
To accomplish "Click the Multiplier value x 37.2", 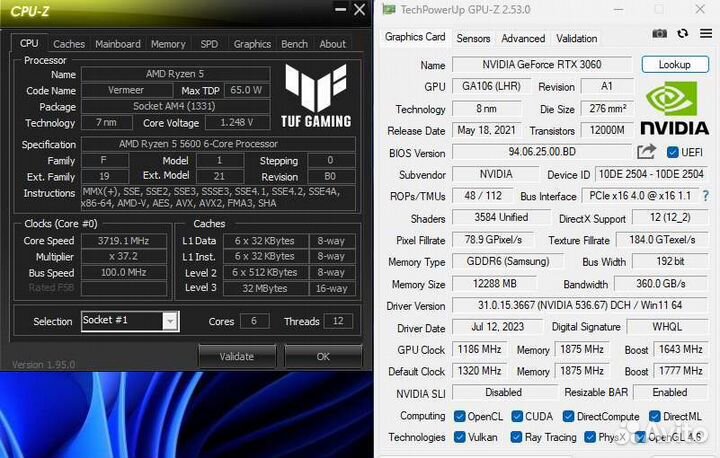I will (x=124, y=256).
